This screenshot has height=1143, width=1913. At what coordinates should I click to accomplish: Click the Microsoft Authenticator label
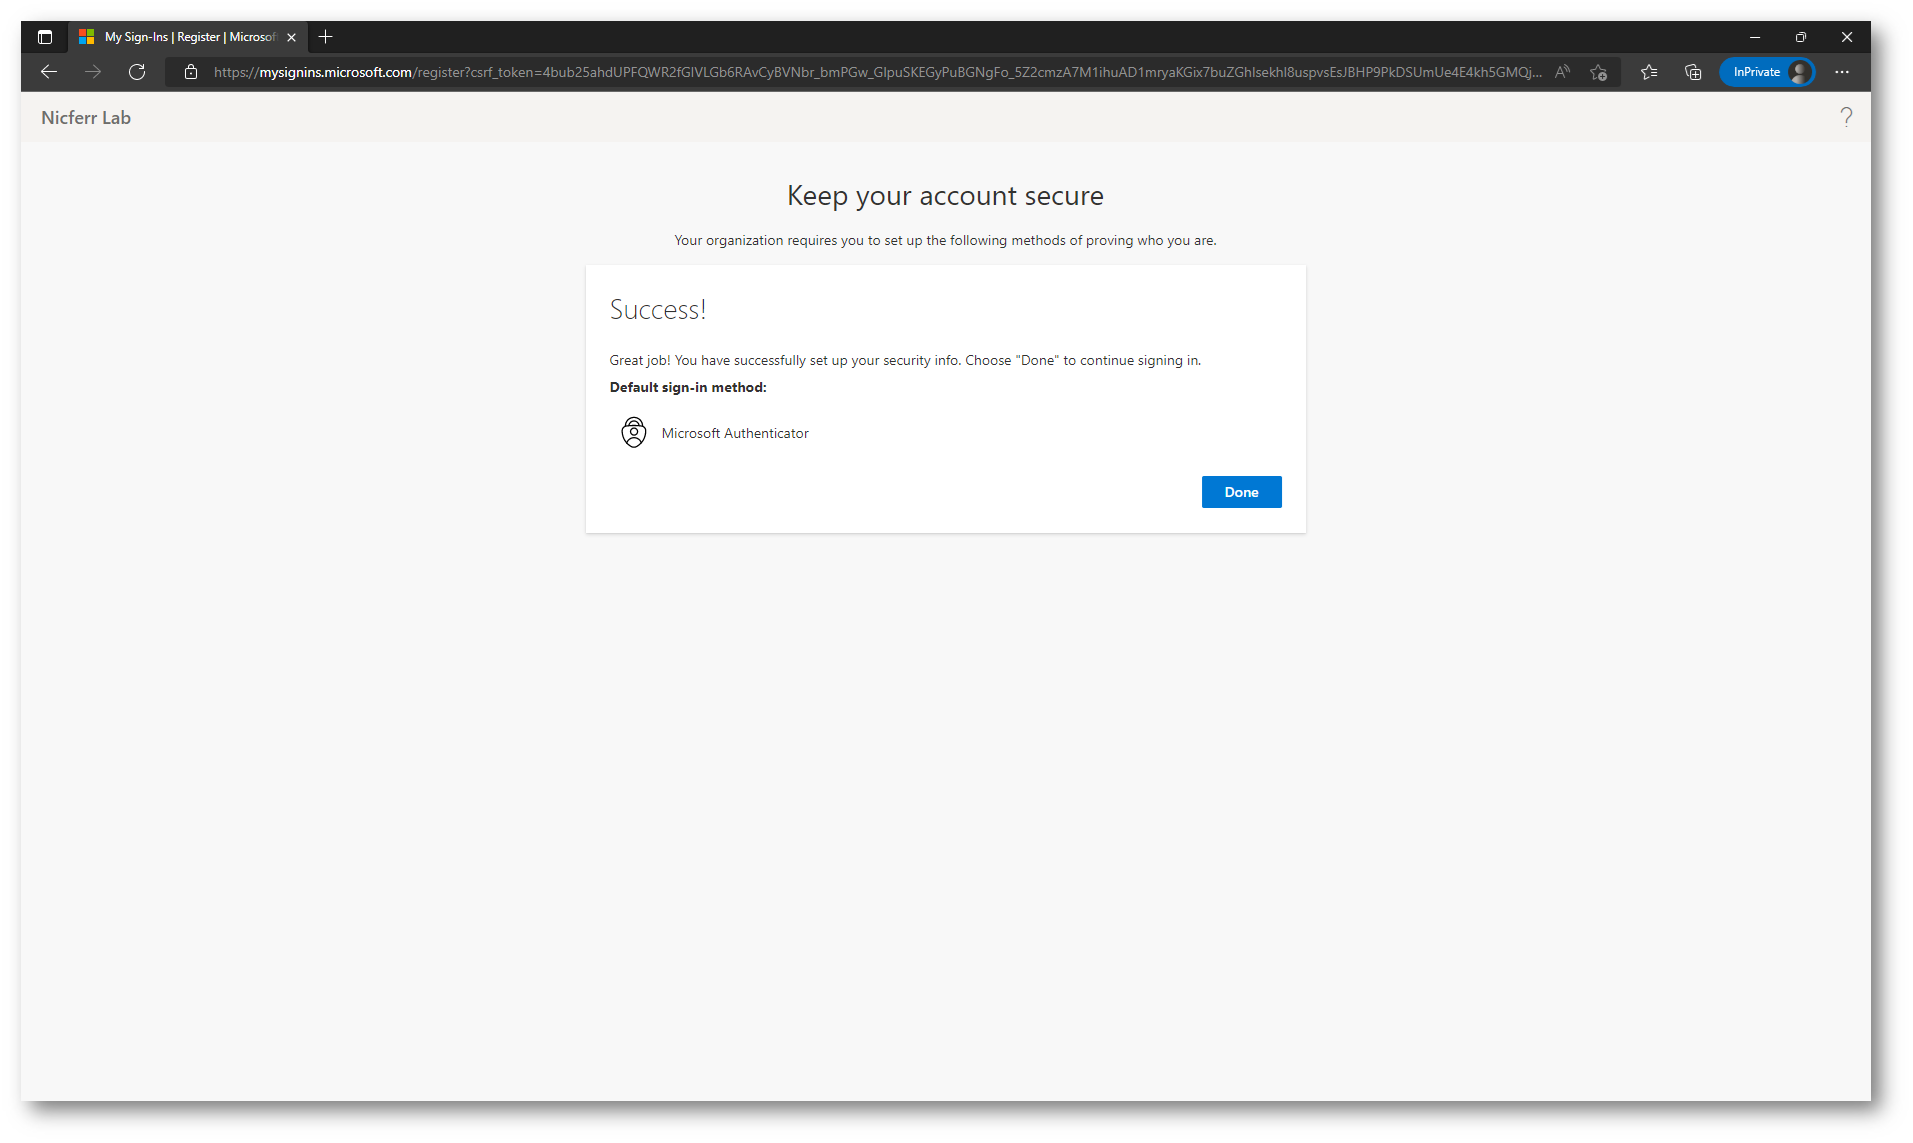(735, 433)
